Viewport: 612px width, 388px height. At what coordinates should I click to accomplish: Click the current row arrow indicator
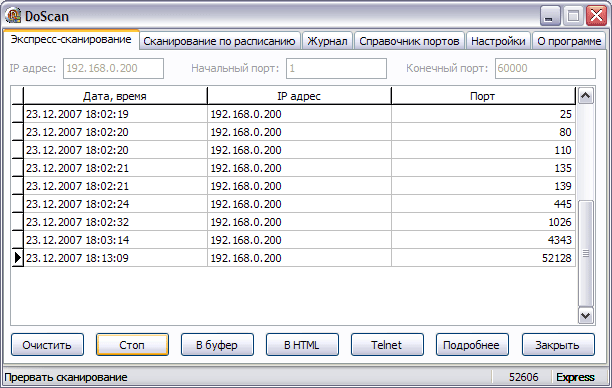click(x=18, y=258)
